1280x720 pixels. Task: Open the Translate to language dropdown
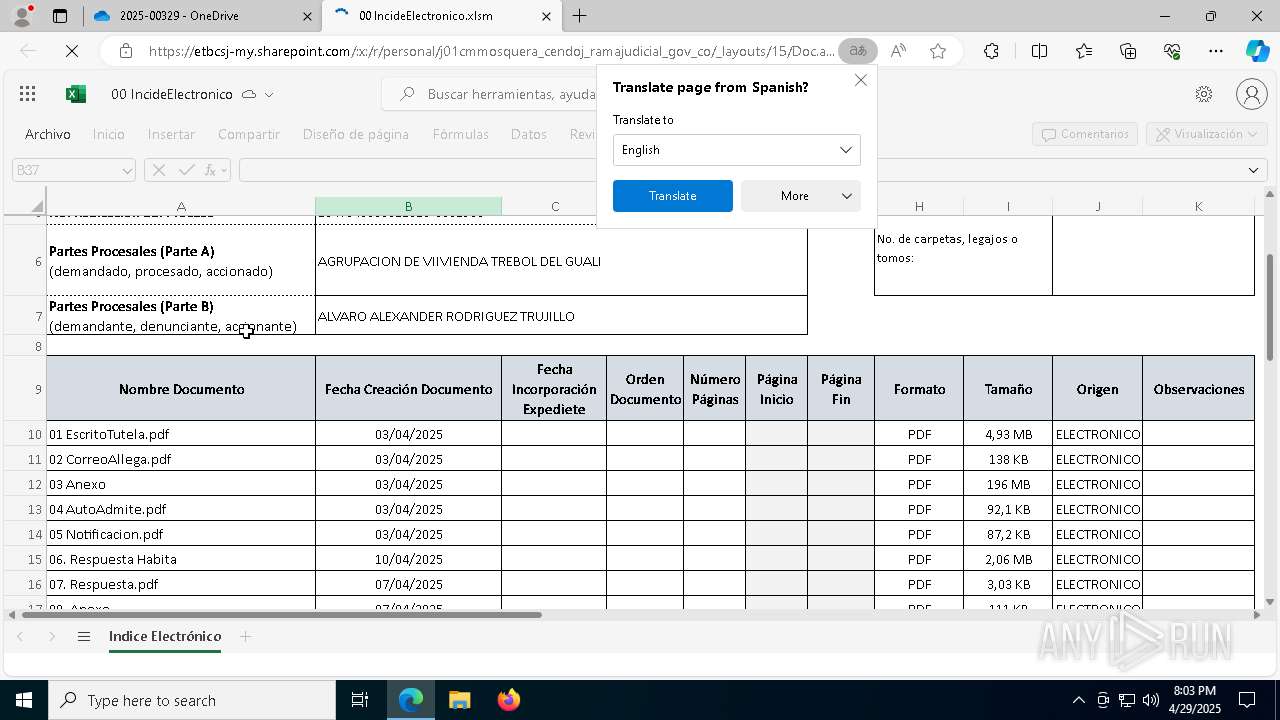click(x=736, y=150)
